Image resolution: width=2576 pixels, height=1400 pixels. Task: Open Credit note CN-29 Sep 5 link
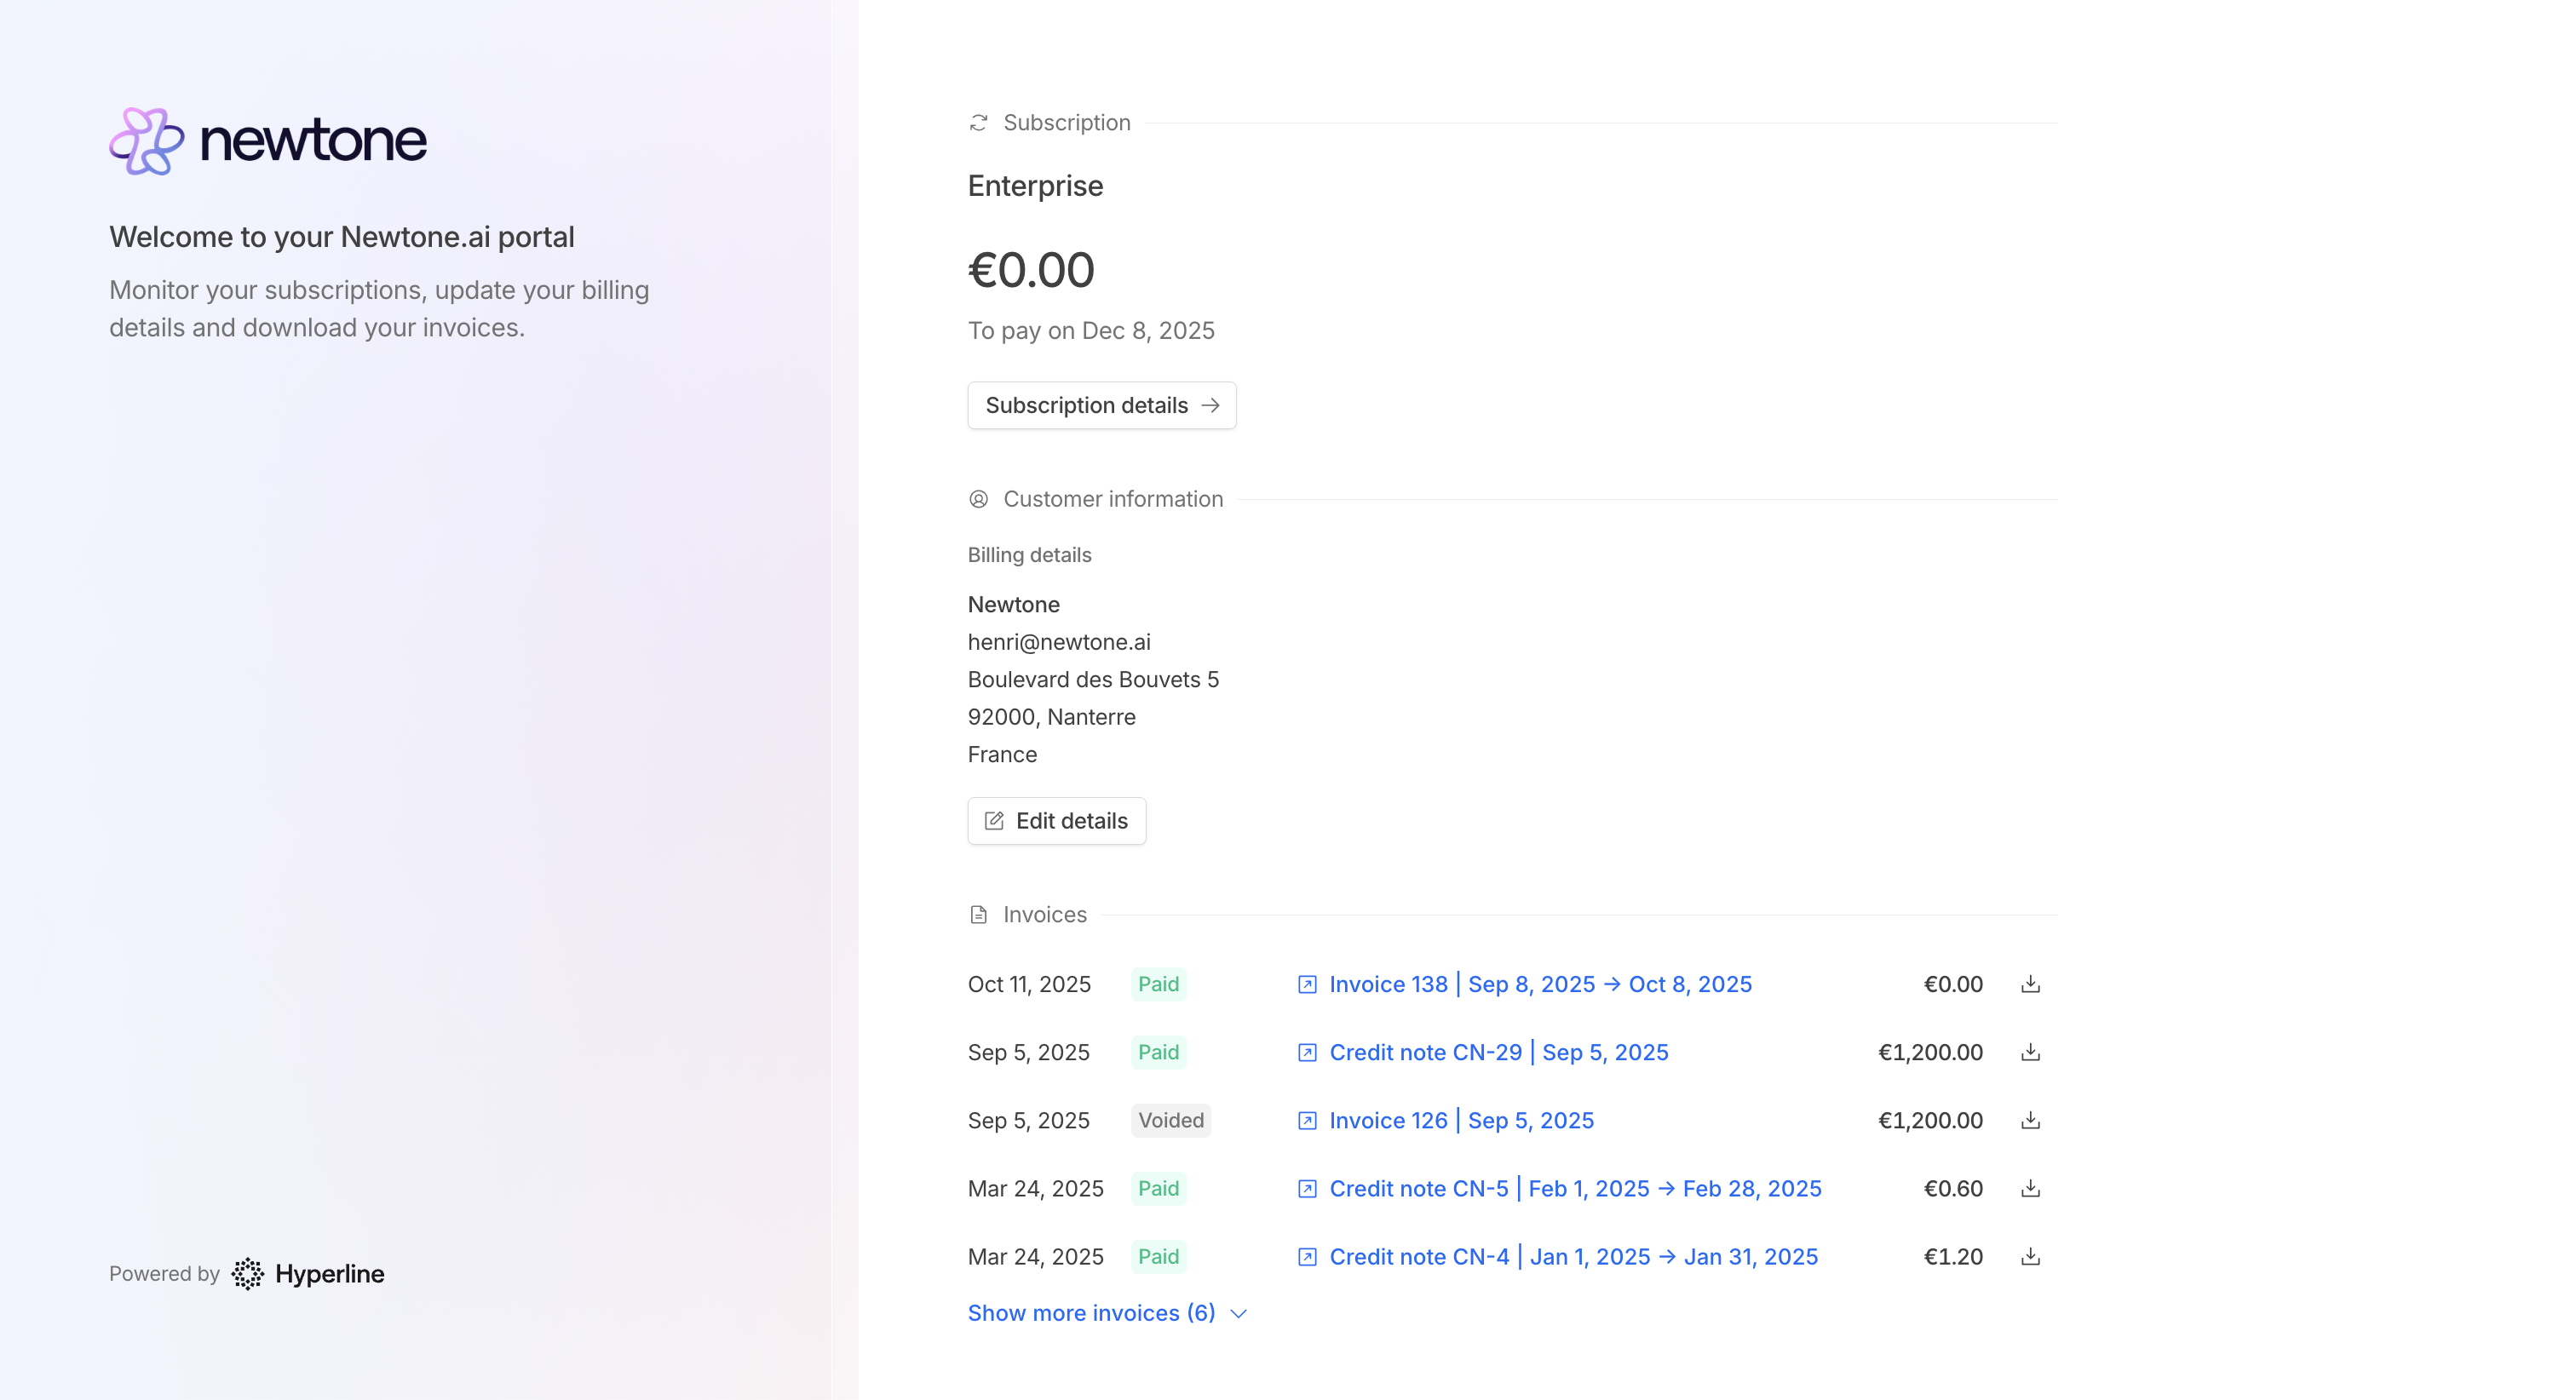coord(1498,1052)
